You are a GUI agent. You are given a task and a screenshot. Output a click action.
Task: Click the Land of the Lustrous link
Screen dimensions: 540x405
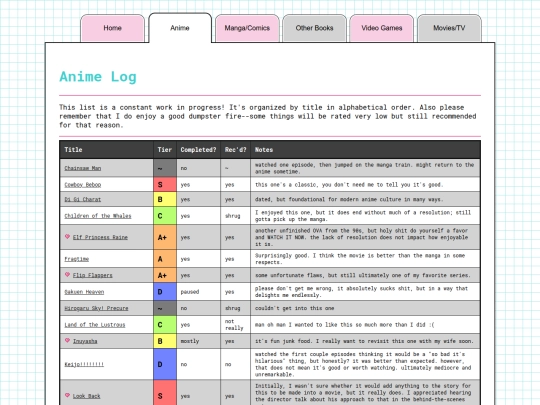click(95, 325)
